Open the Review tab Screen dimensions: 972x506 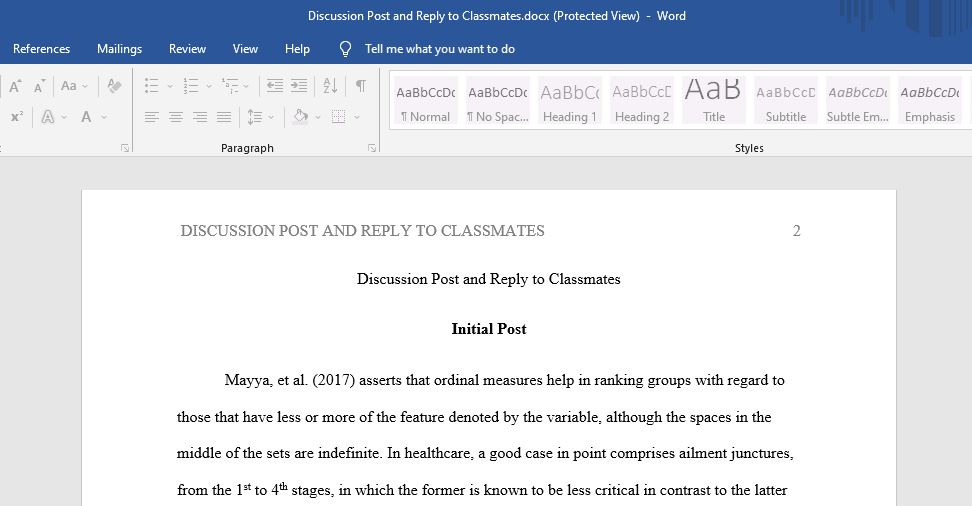click(187, 49)
